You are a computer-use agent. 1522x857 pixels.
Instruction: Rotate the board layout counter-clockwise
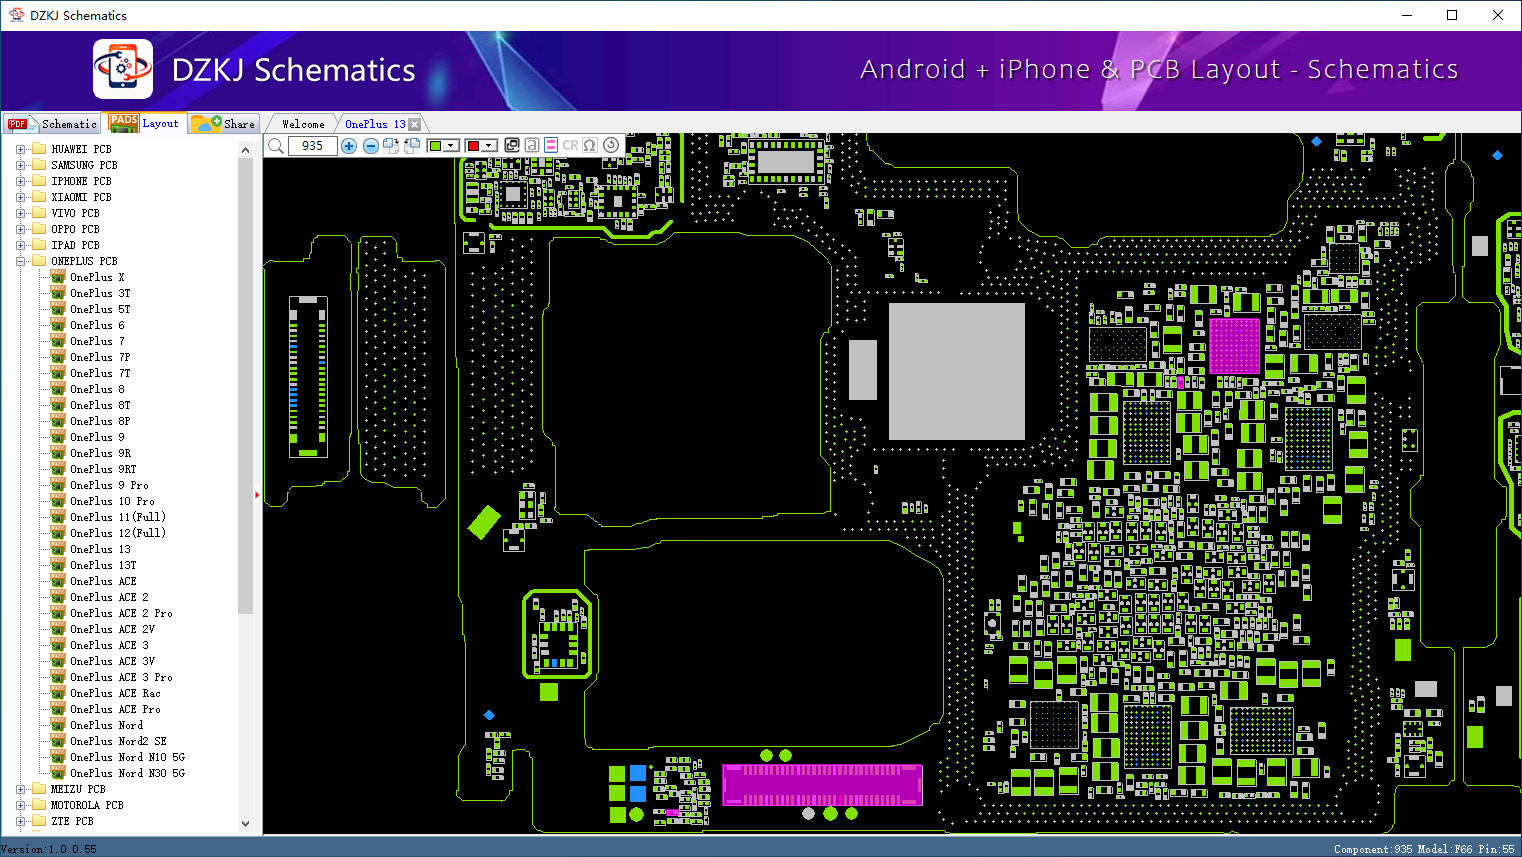click(412, 146)
